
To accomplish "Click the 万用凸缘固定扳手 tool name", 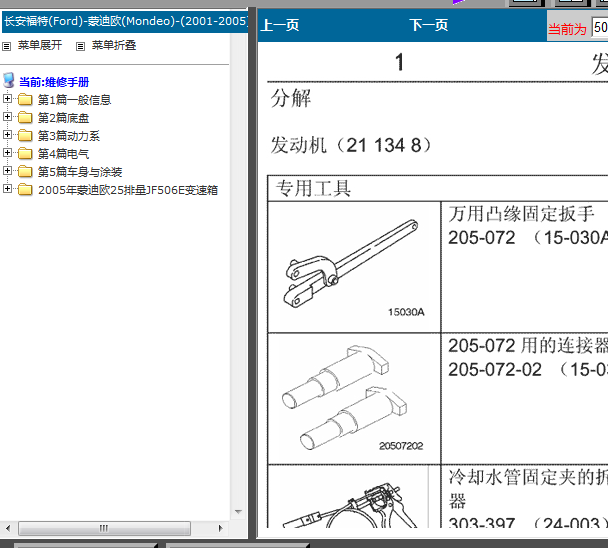I will click(521, 214).
